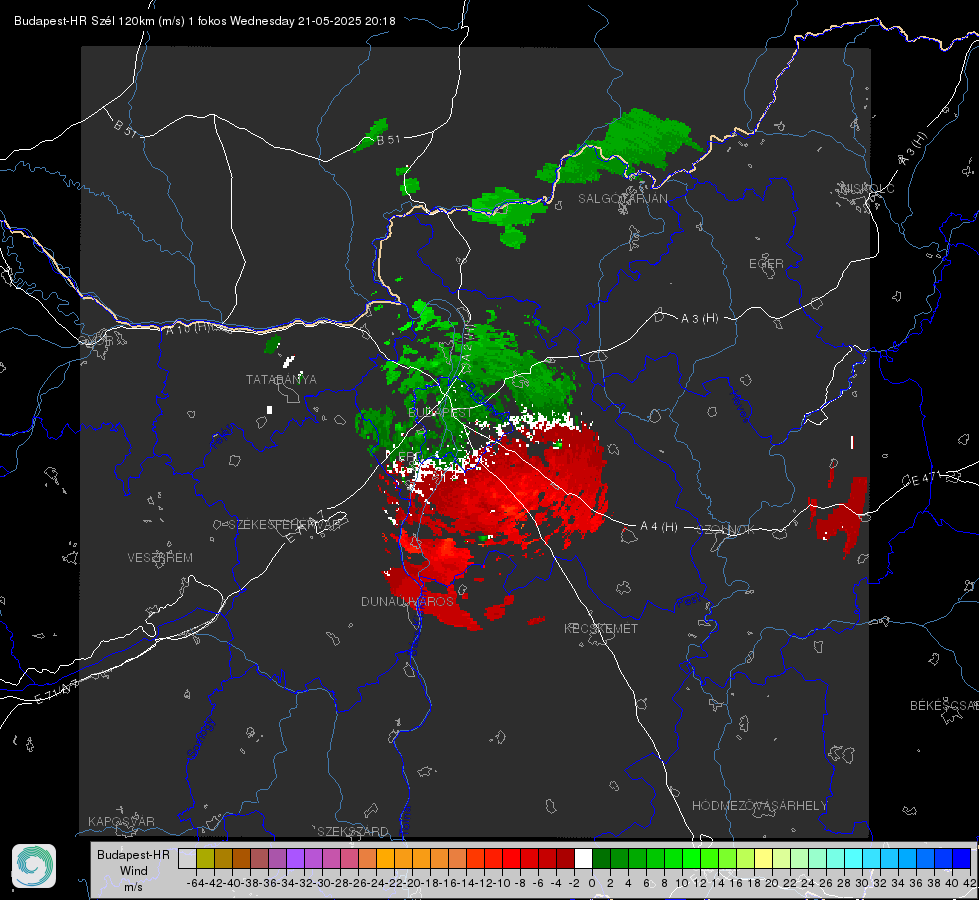
Task: Click the blue 'Pest' county label
Action: 688,602
